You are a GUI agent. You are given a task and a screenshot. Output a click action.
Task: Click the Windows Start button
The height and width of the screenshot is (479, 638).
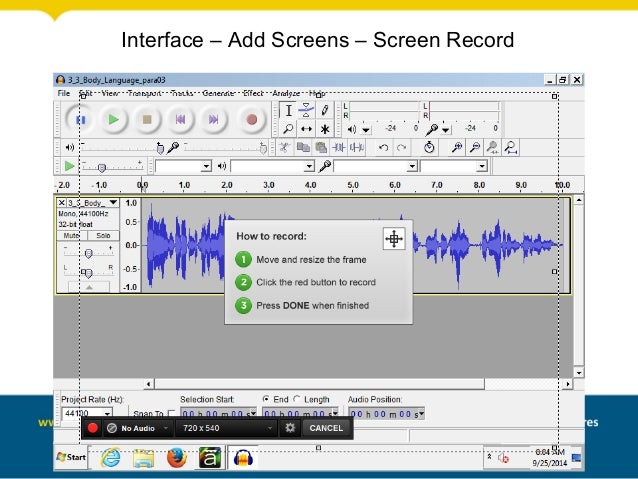click(71, 457)
